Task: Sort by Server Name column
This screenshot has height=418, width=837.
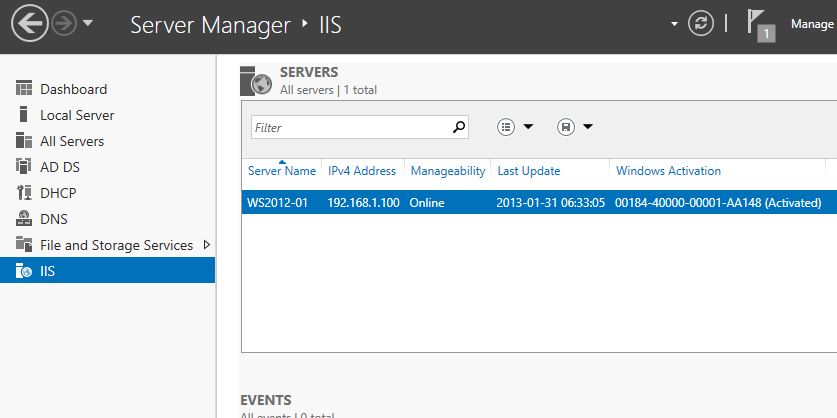Action: point(282,171)
